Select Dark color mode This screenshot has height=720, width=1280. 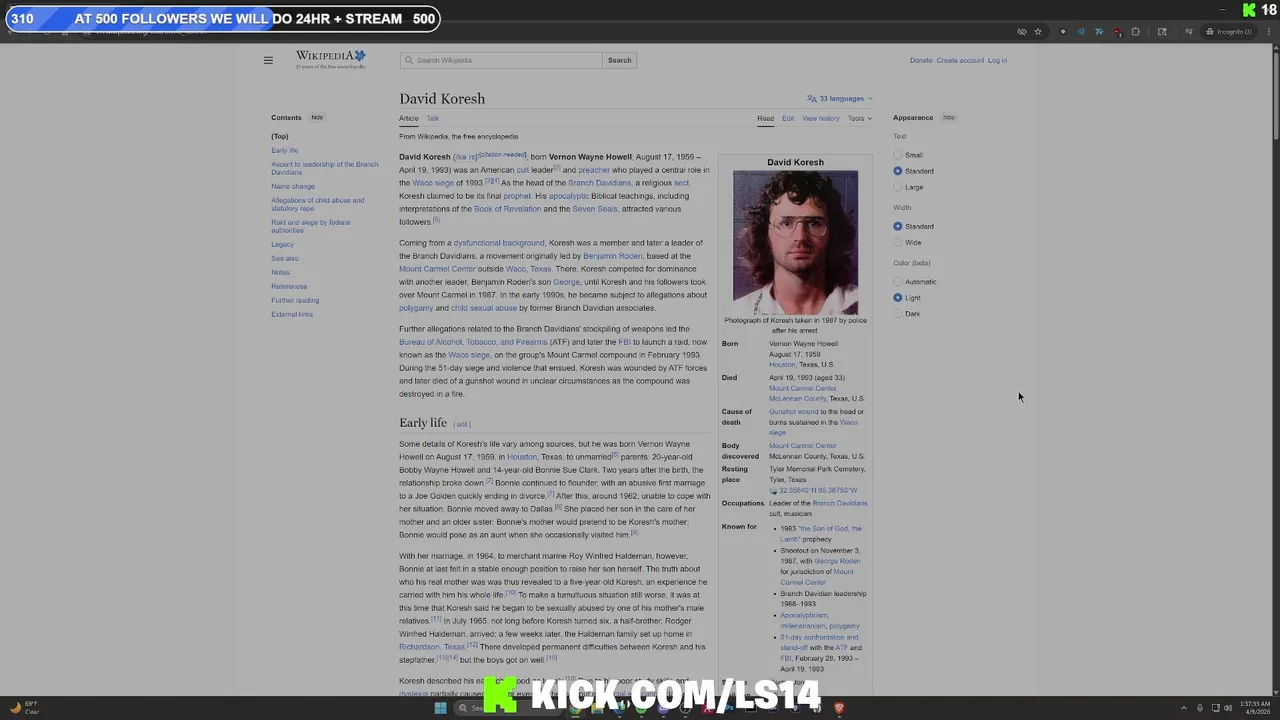[897, 314]
